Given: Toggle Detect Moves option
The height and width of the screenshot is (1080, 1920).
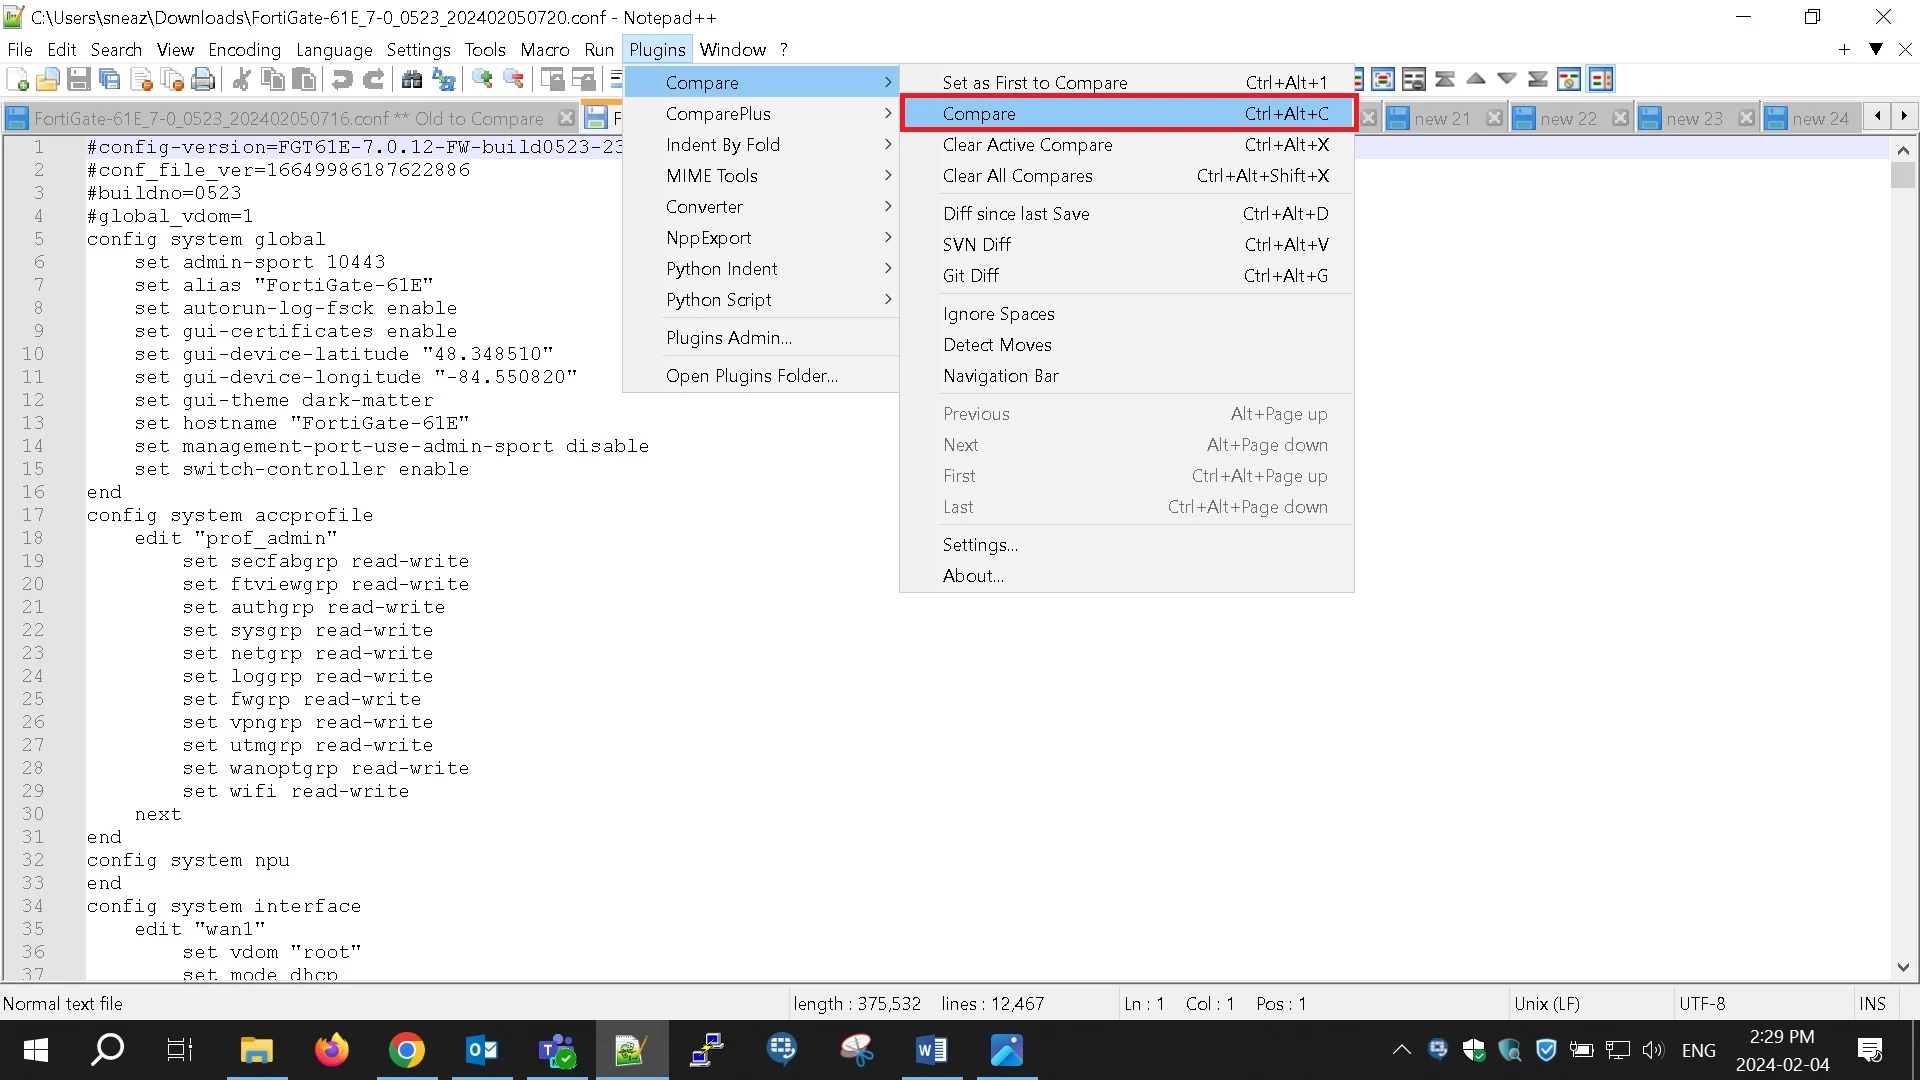Looking at the screenshot, I should click(1127, 345).
